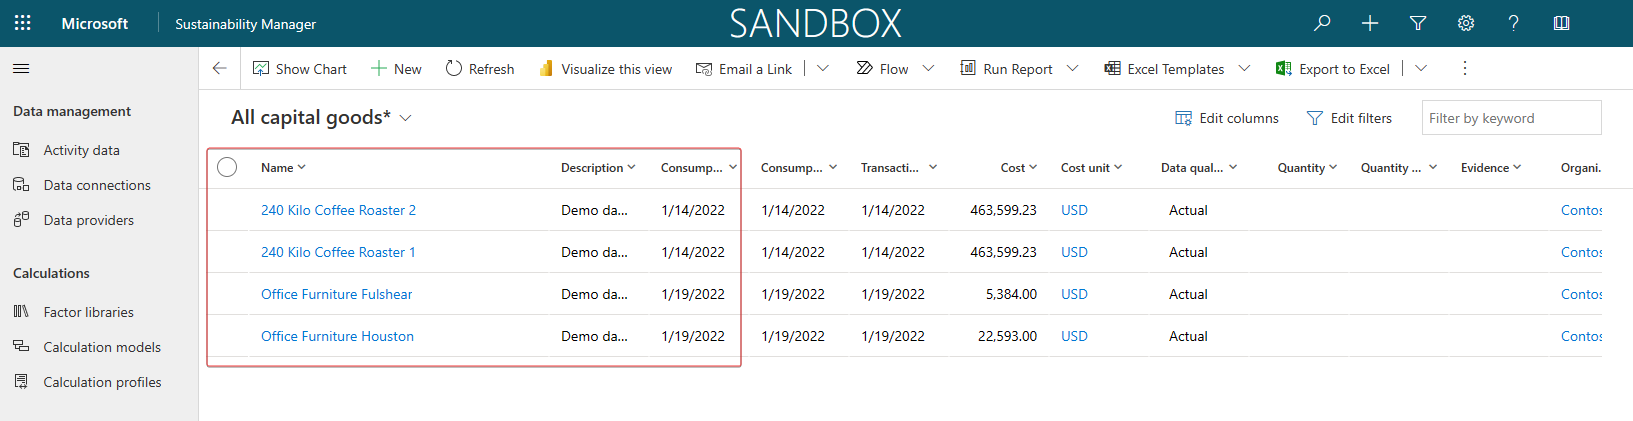The image size is (1633, 421).
Task: Click Excel Templates
Action: pos(1164,69)
